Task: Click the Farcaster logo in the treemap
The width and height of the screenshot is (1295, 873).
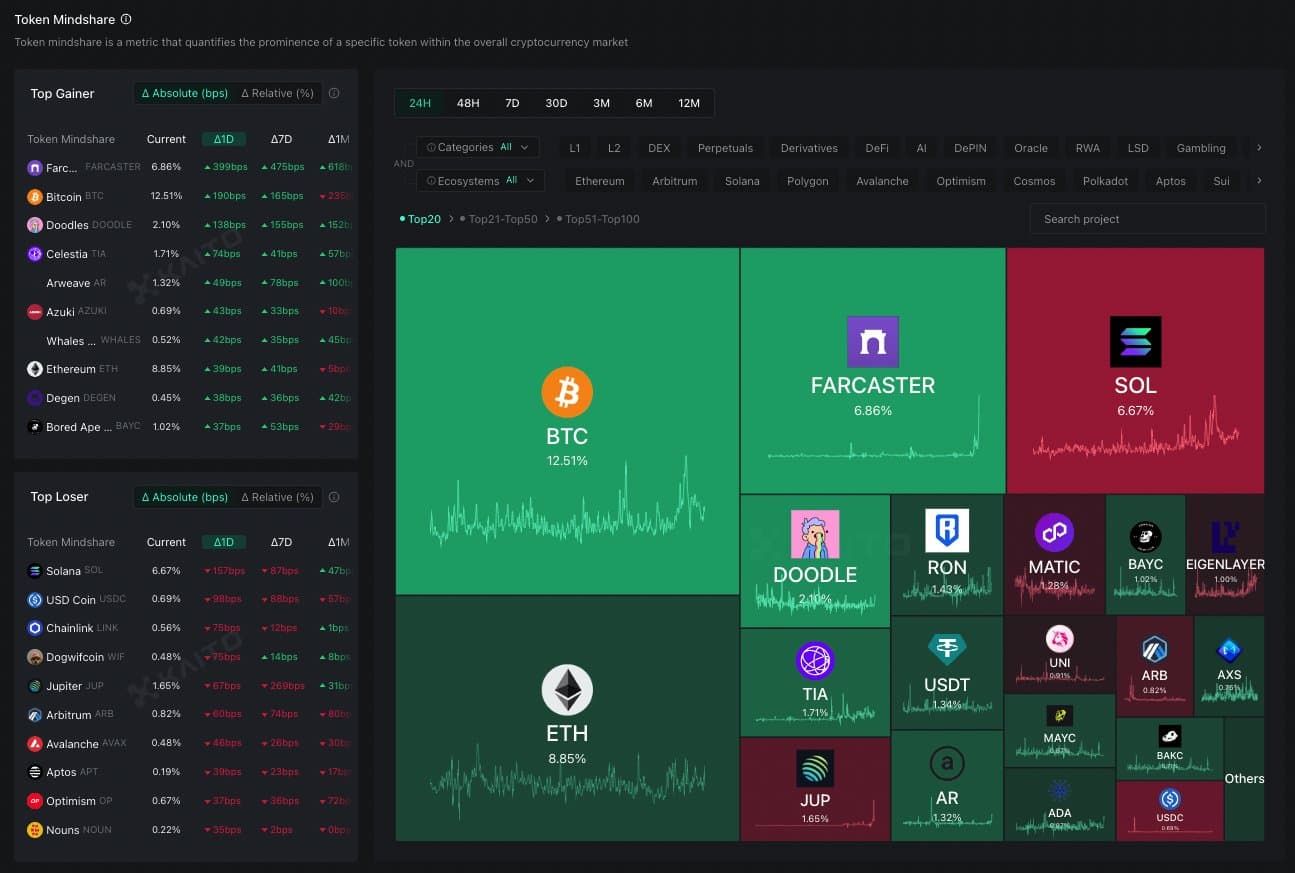Action: (872, 342)
